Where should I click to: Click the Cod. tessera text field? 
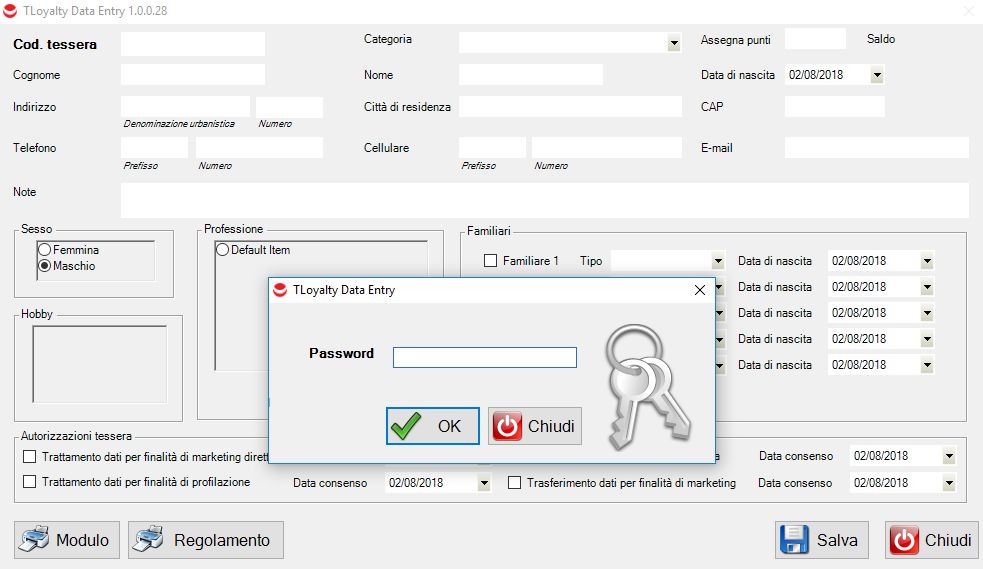click(x=192, y=44)
